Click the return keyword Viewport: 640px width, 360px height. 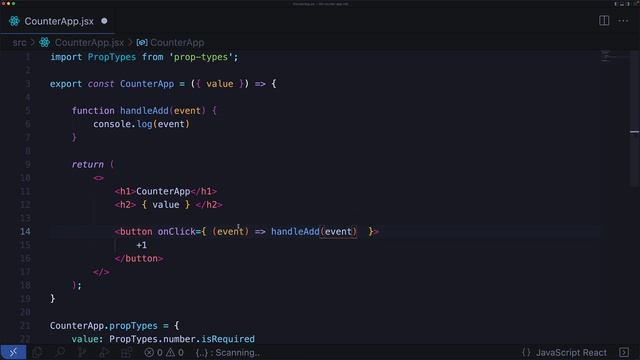tap(88, 164)
